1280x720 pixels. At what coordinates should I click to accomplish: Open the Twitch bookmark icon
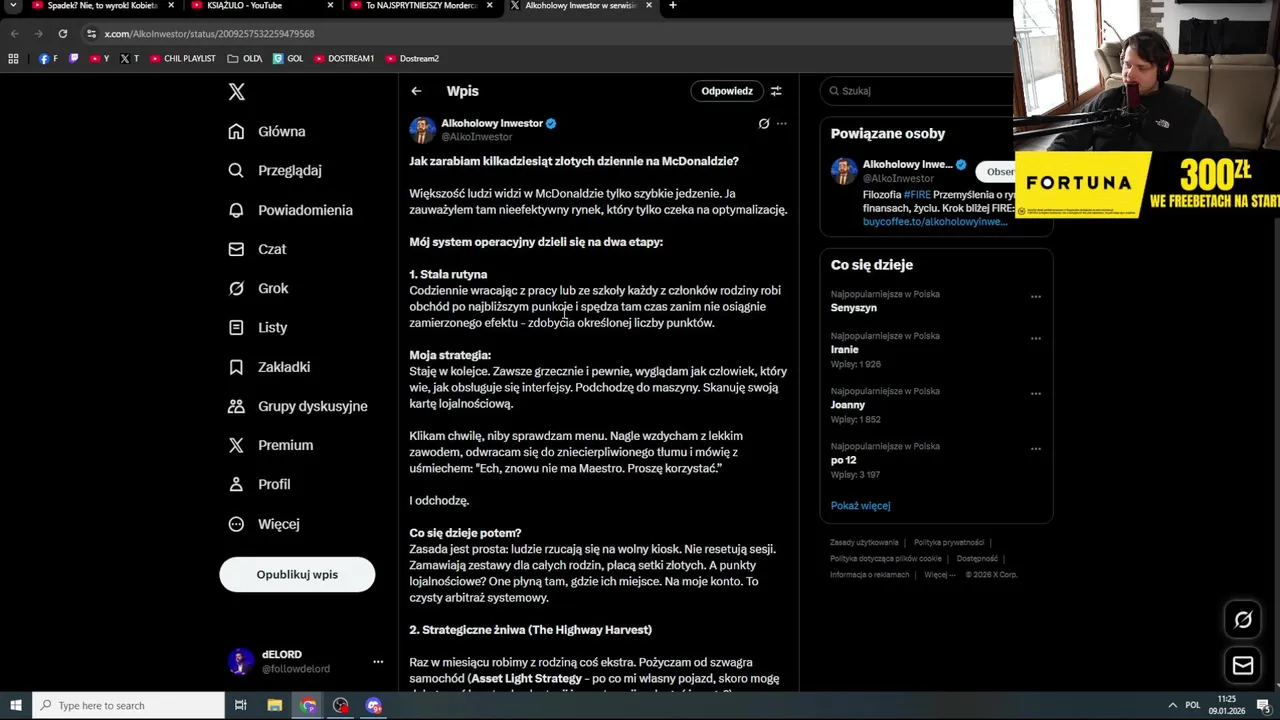73,59
